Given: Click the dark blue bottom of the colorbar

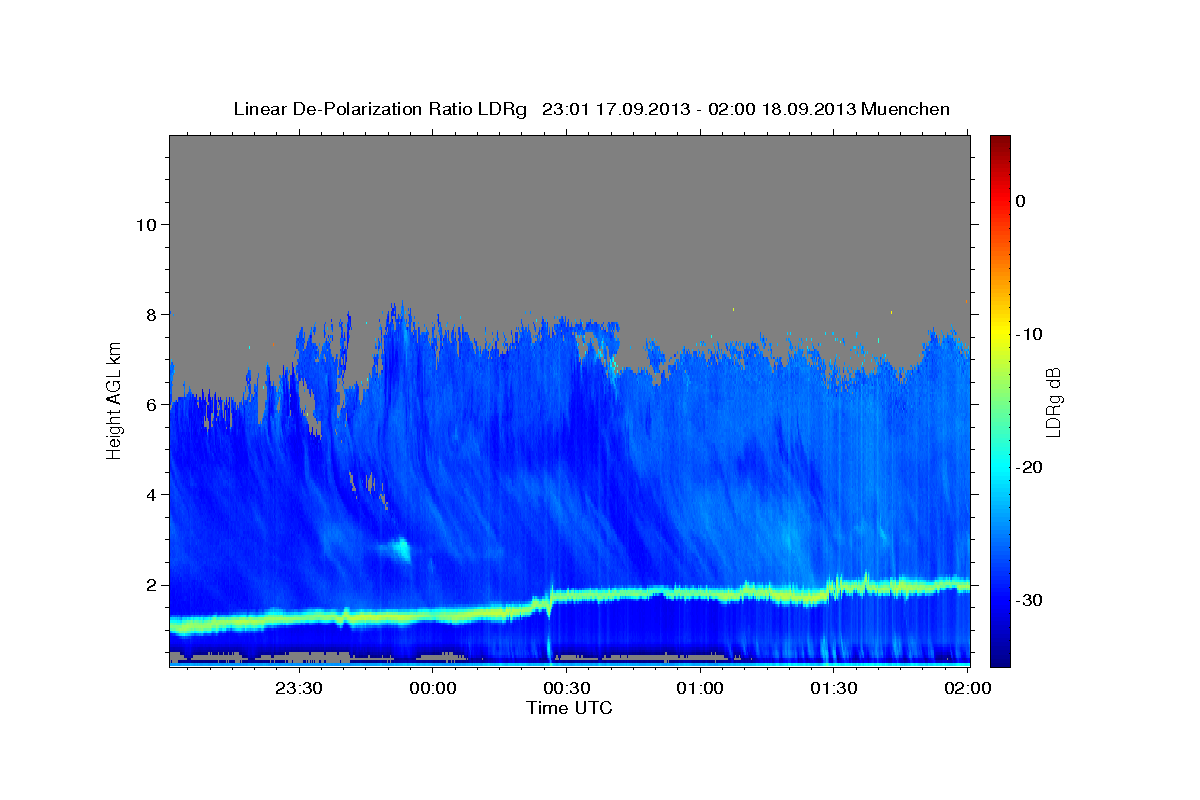Looking at the screenshot, I should coord(1000,655).
